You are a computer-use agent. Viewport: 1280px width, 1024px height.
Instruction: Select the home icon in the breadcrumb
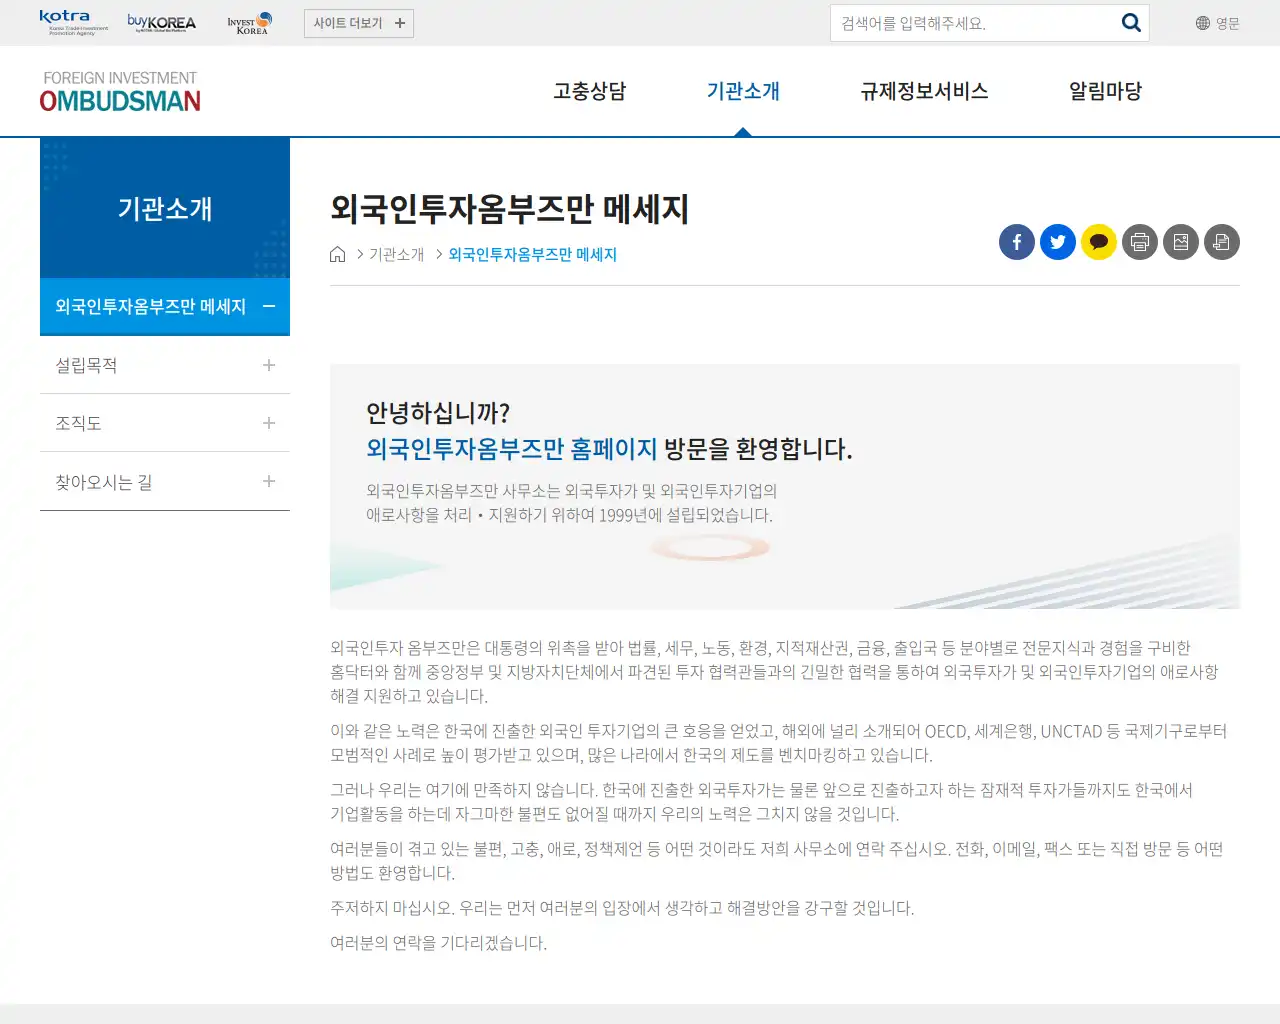coord(337,254)
